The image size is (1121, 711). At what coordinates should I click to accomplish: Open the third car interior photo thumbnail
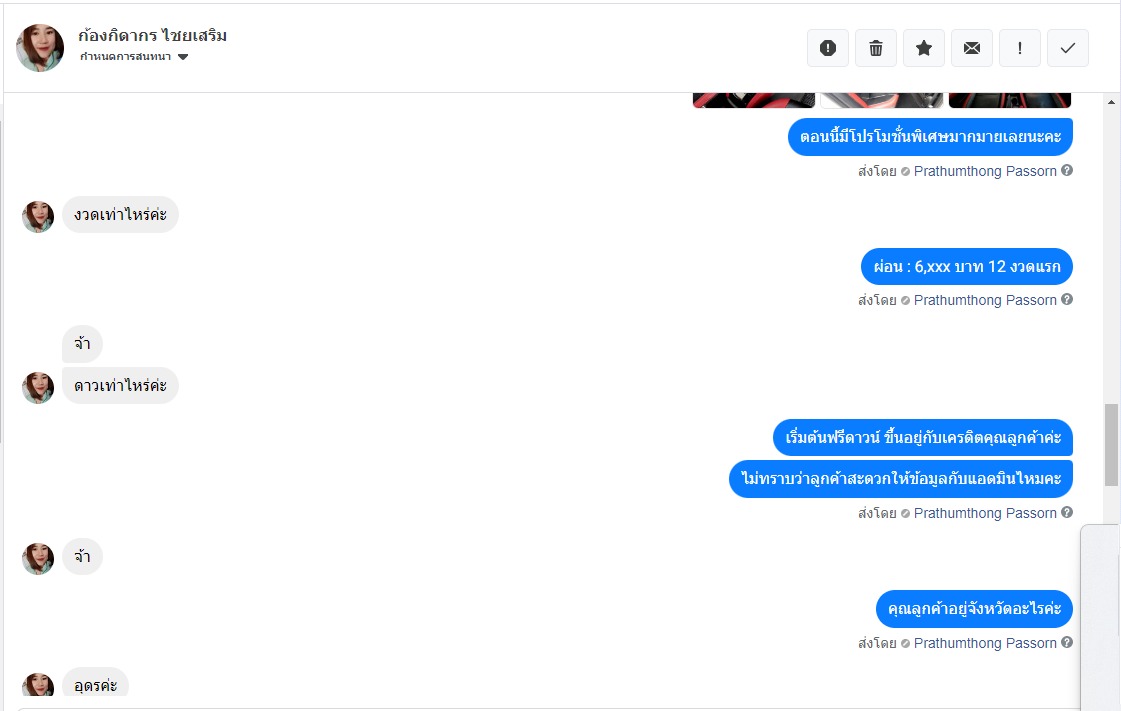coord(1009,100)
